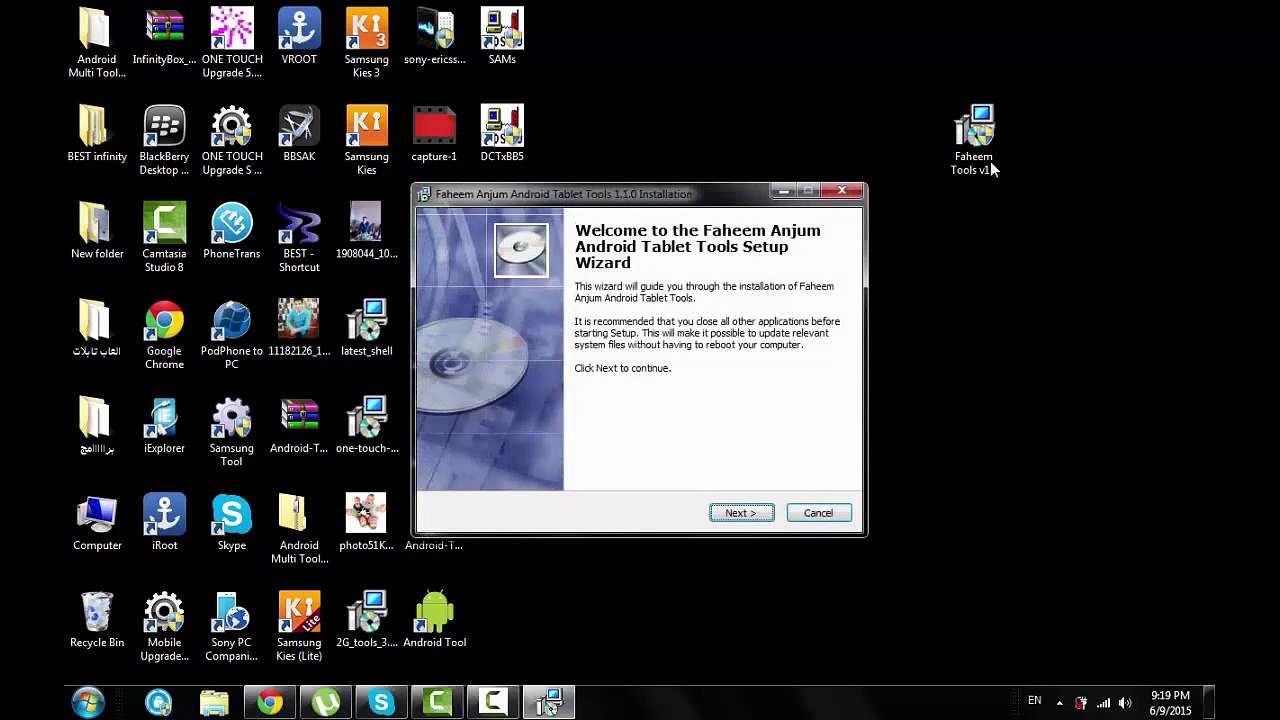Switch to Chrome in the taskbar
This screenshot has height=720, width=1280.
[269, 702]
